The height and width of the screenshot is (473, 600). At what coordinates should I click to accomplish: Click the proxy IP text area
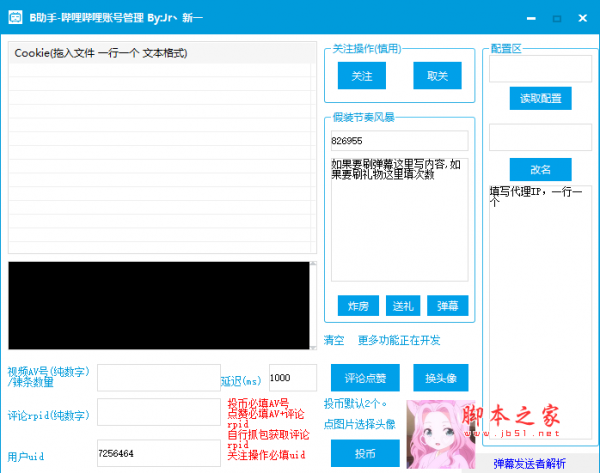[540, 312]
